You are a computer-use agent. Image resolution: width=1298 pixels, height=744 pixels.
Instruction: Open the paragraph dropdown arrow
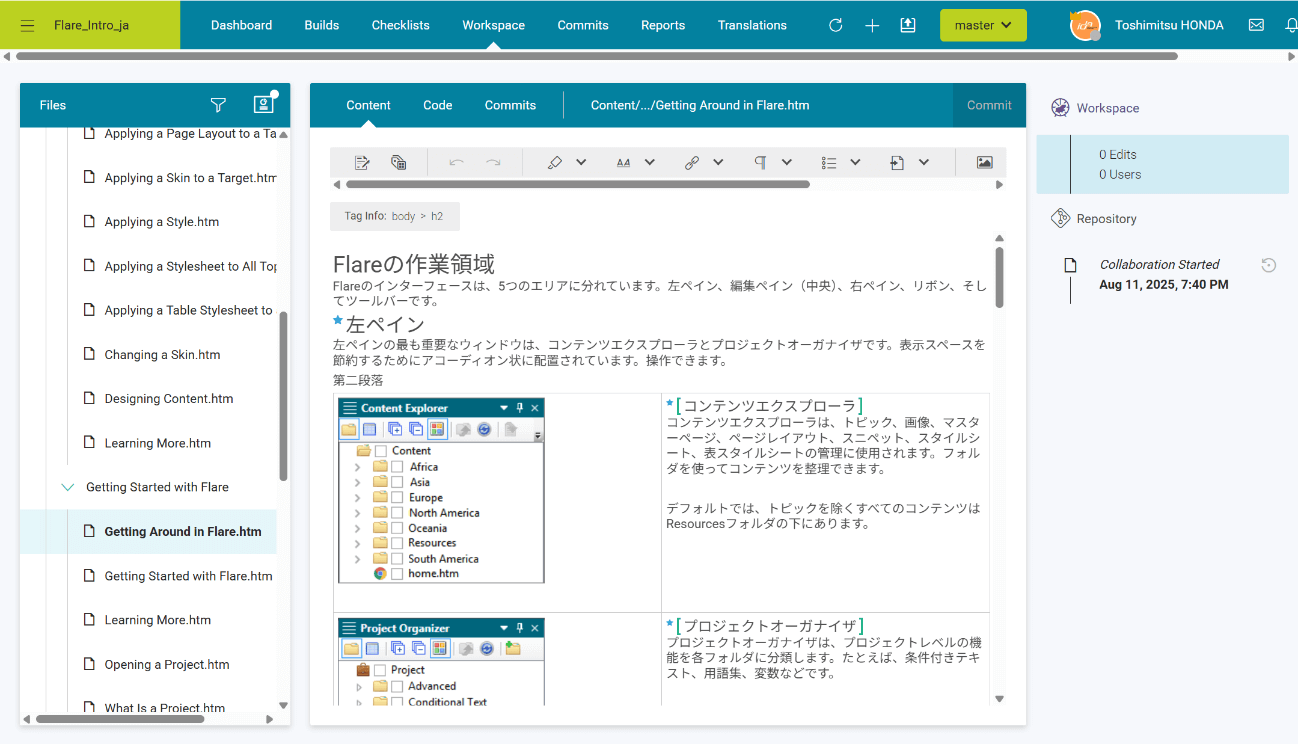[x=786, y=162]
